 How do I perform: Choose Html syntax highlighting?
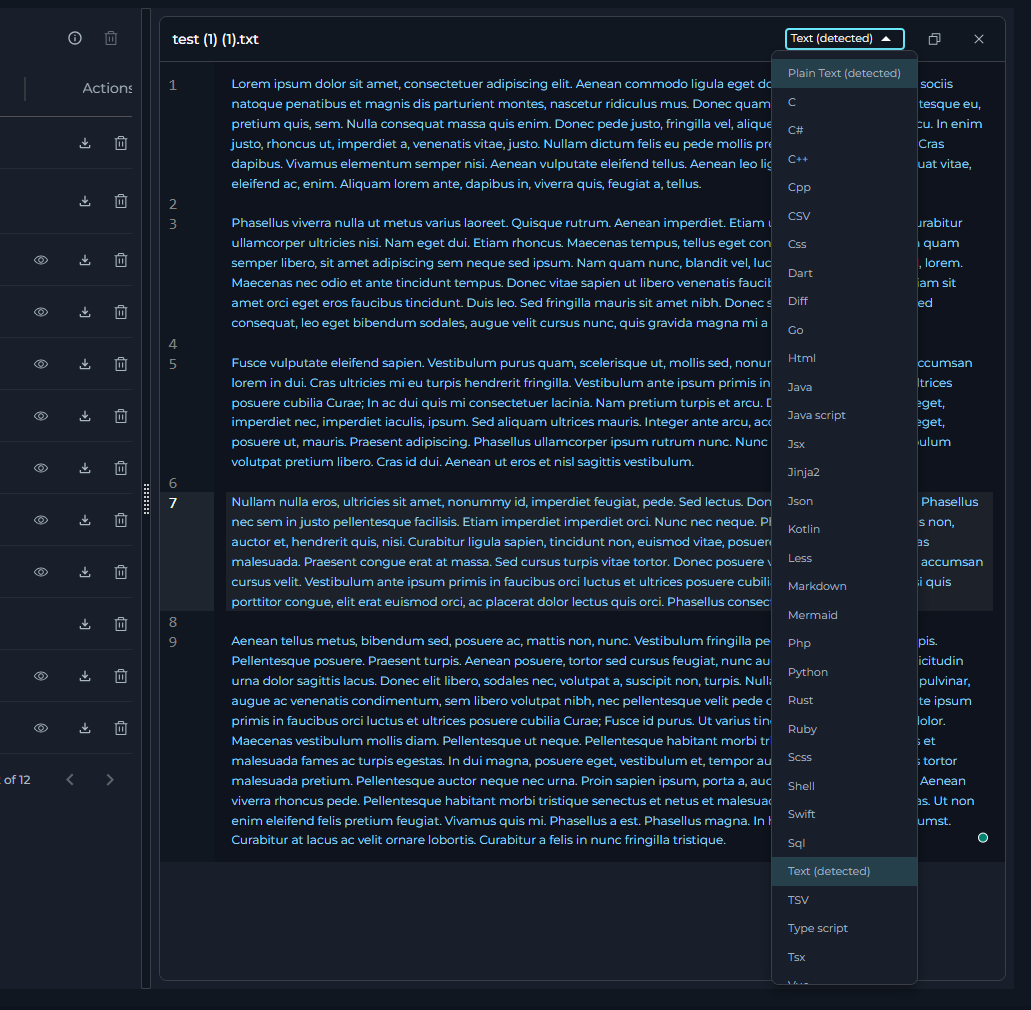pos(844,358)
